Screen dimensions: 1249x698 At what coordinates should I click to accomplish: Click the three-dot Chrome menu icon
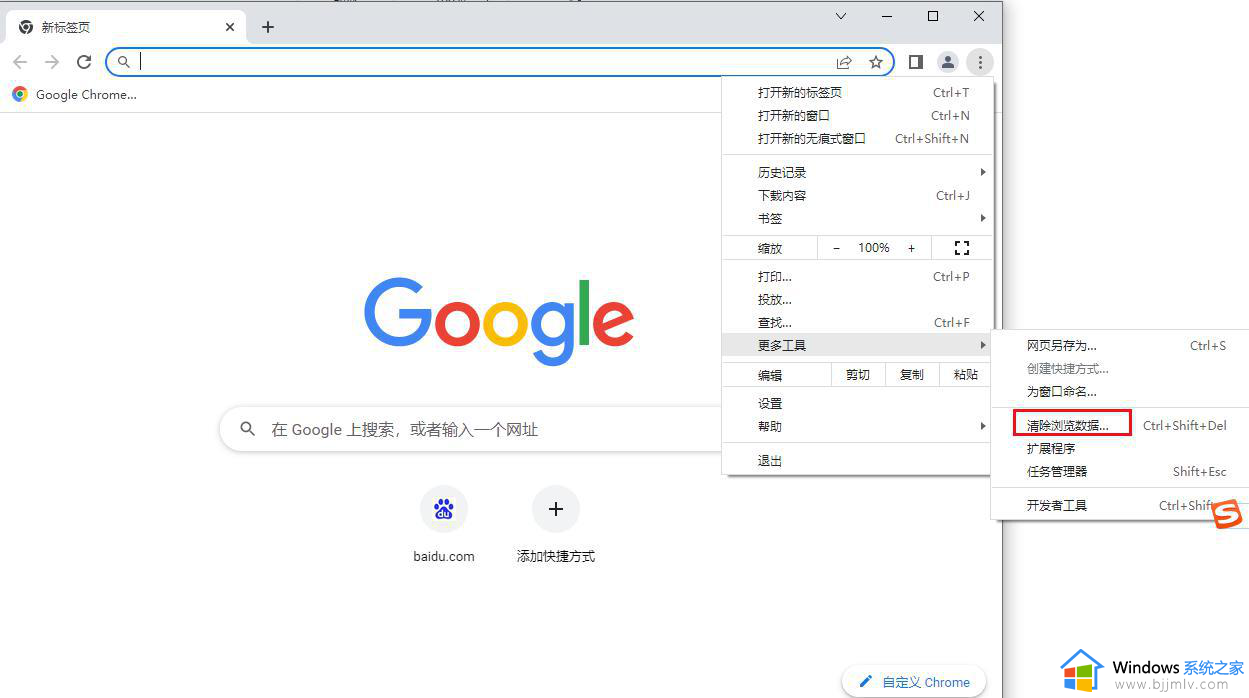[980, 62]
